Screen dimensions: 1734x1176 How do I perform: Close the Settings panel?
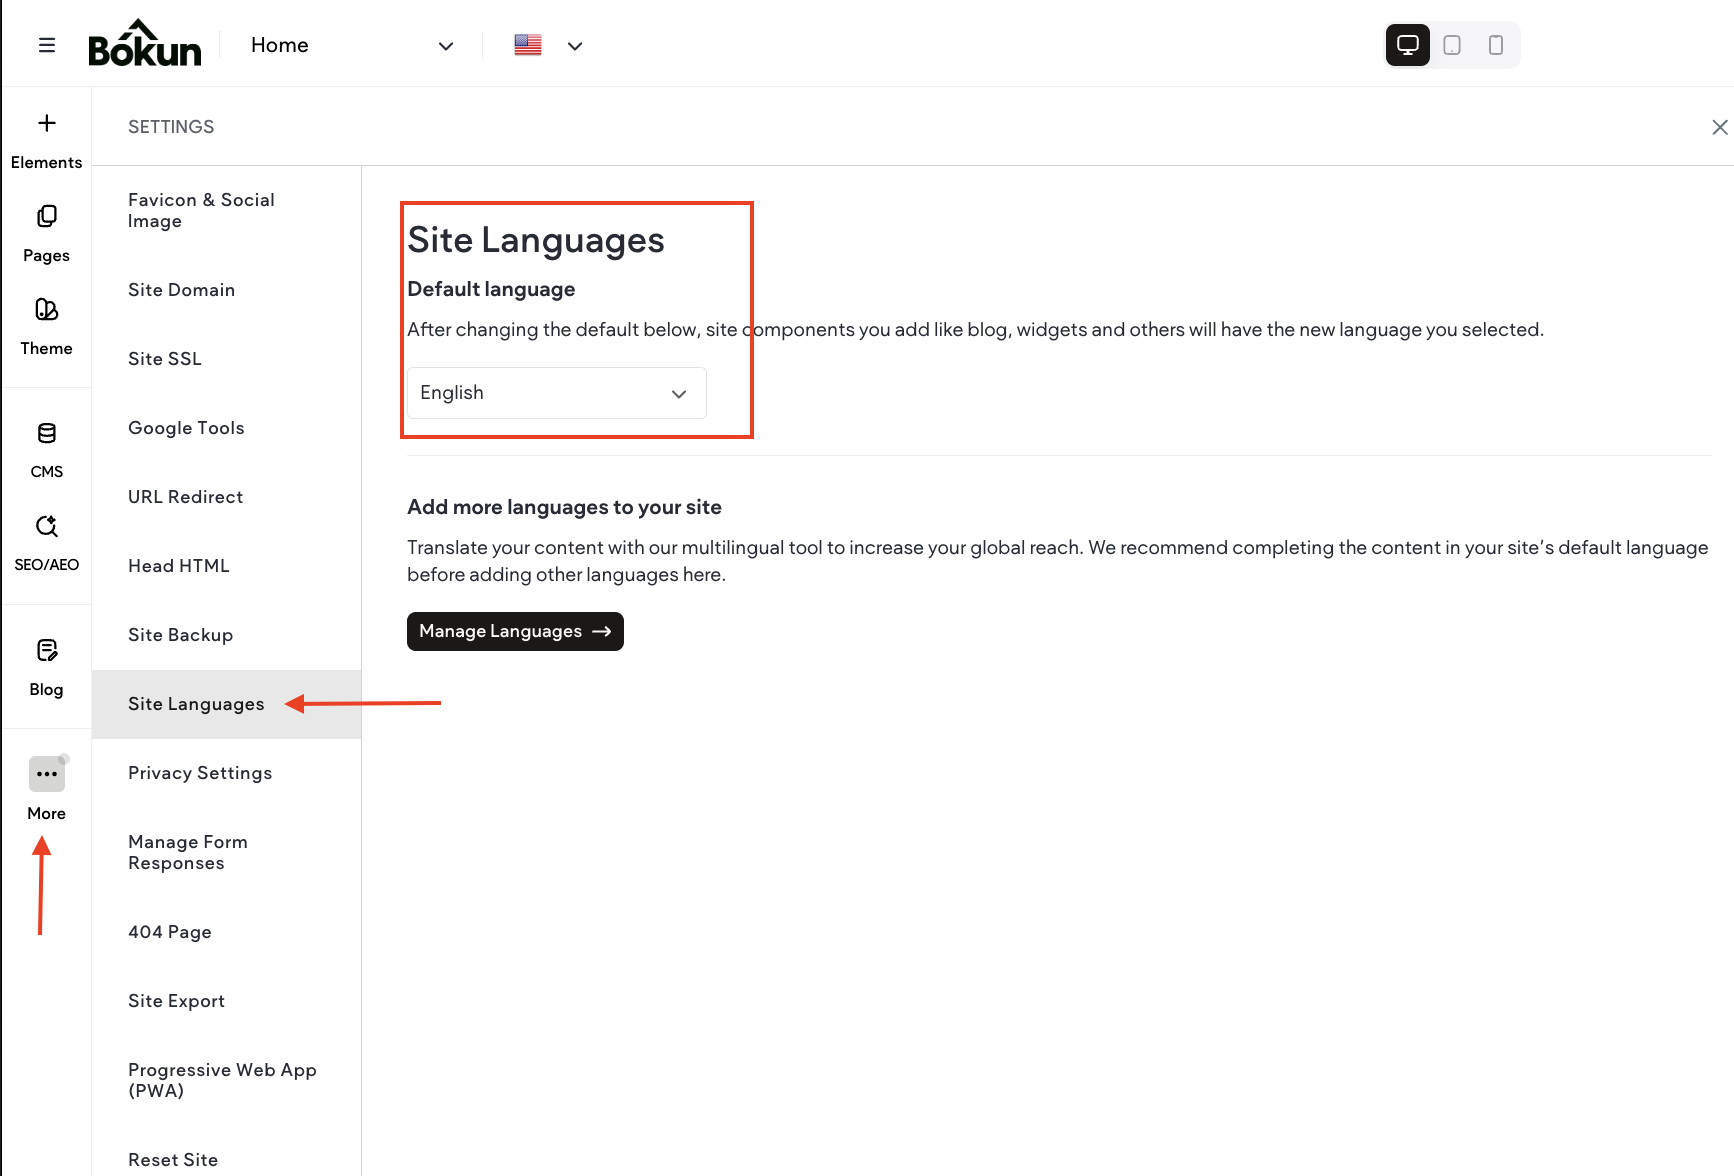point(1719,127)
